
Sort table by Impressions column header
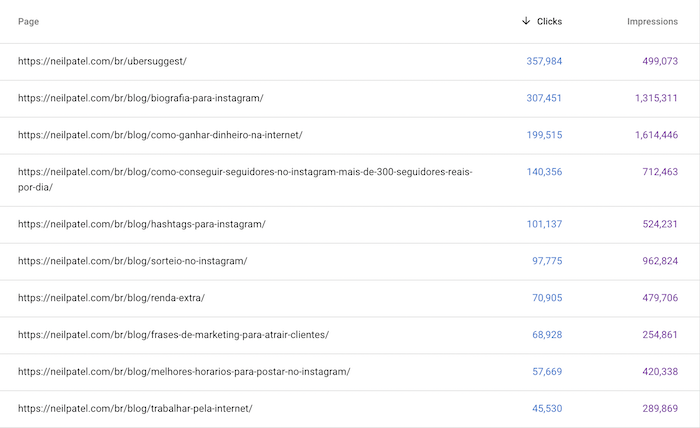pyautogui.click(x=652, y=21)
